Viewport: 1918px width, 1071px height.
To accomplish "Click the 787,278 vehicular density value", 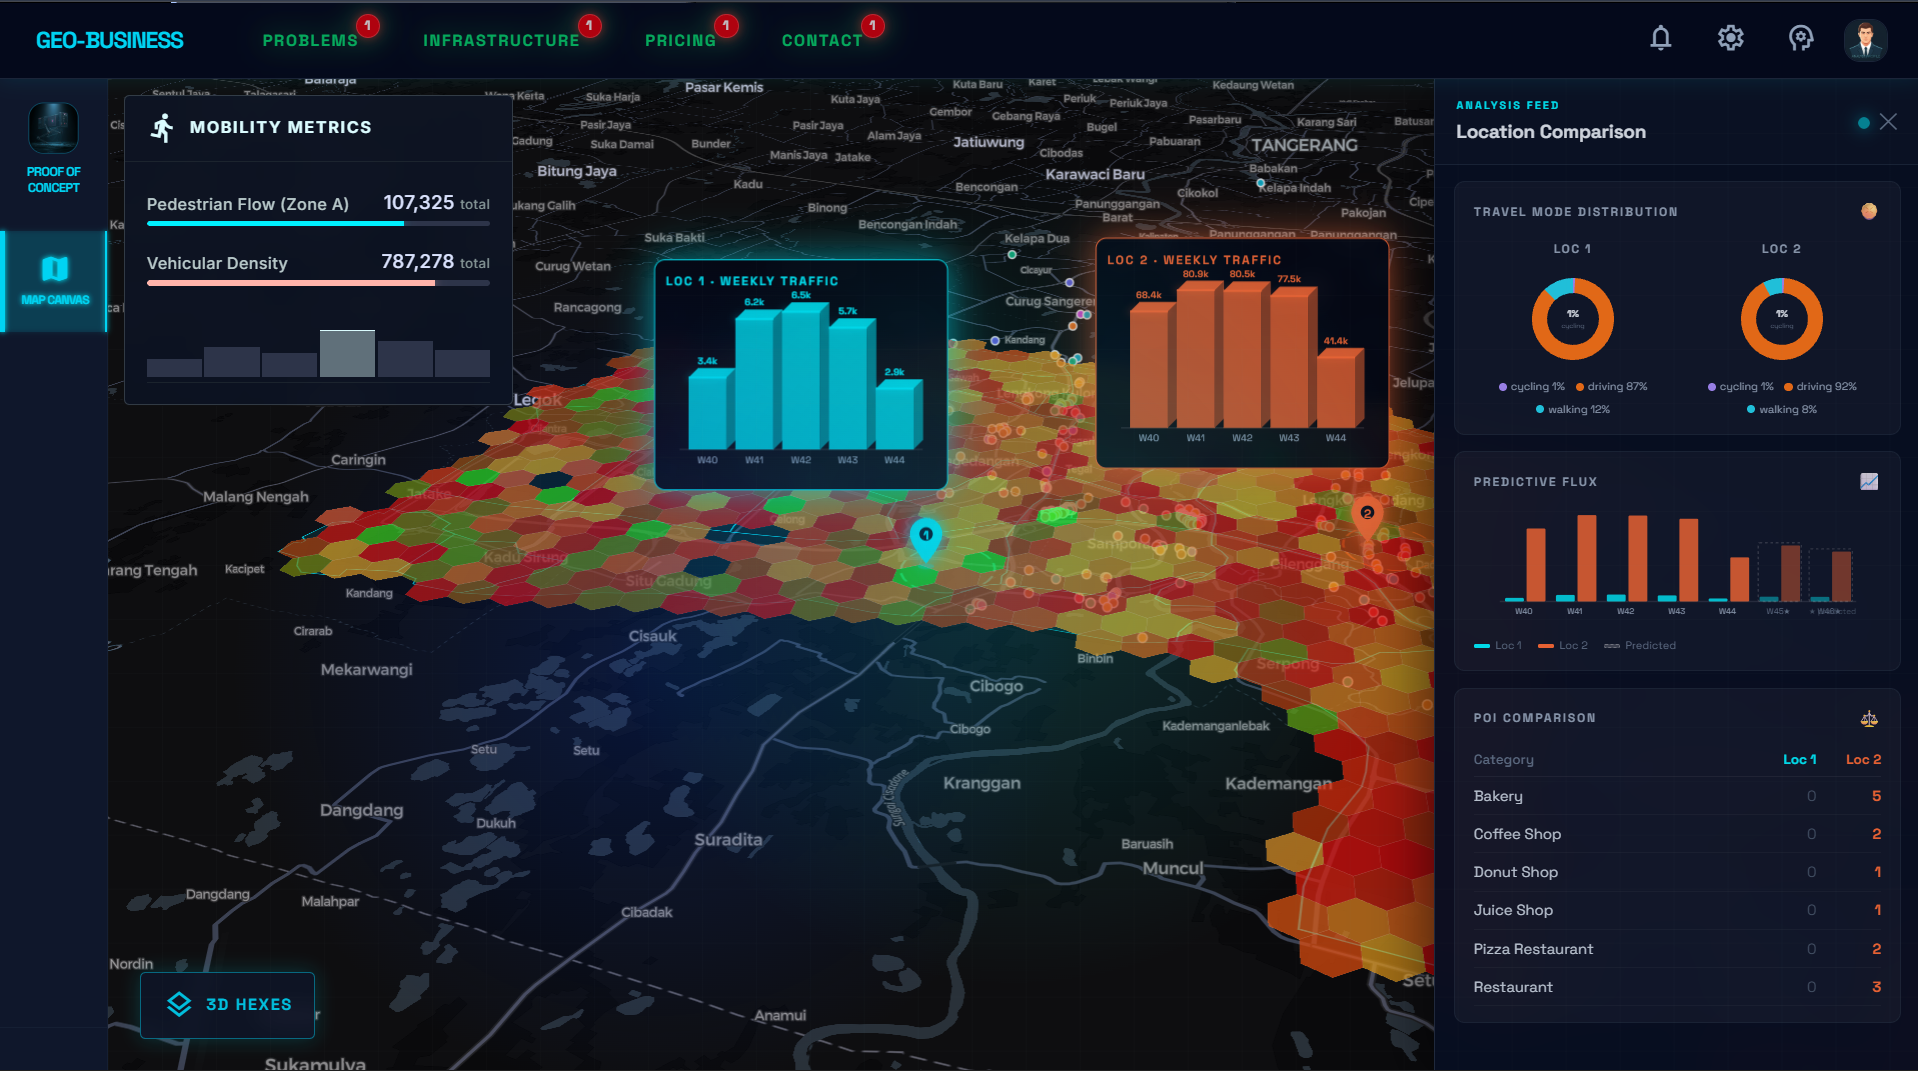I will [x=418, y=262].
